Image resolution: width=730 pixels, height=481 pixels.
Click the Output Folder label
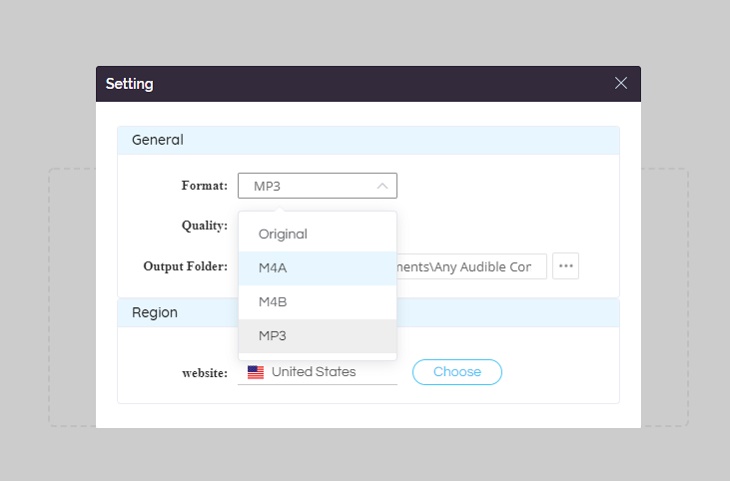(x=185, y=266)
